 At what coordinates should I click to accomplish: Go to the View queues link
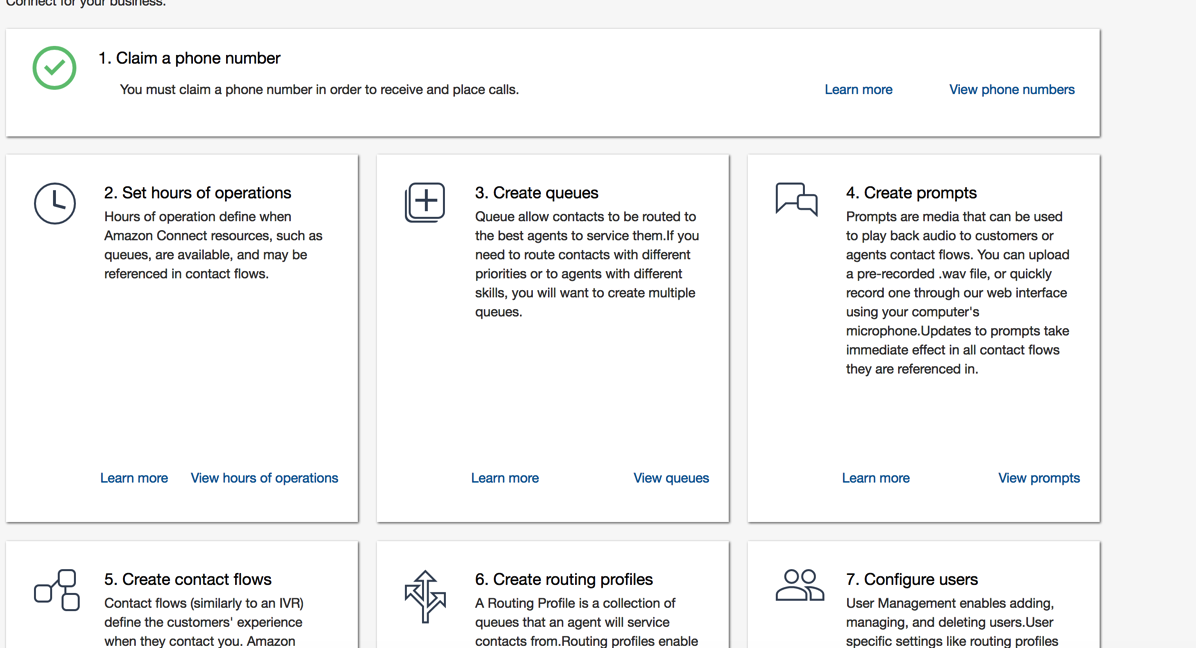coord(671,478)
